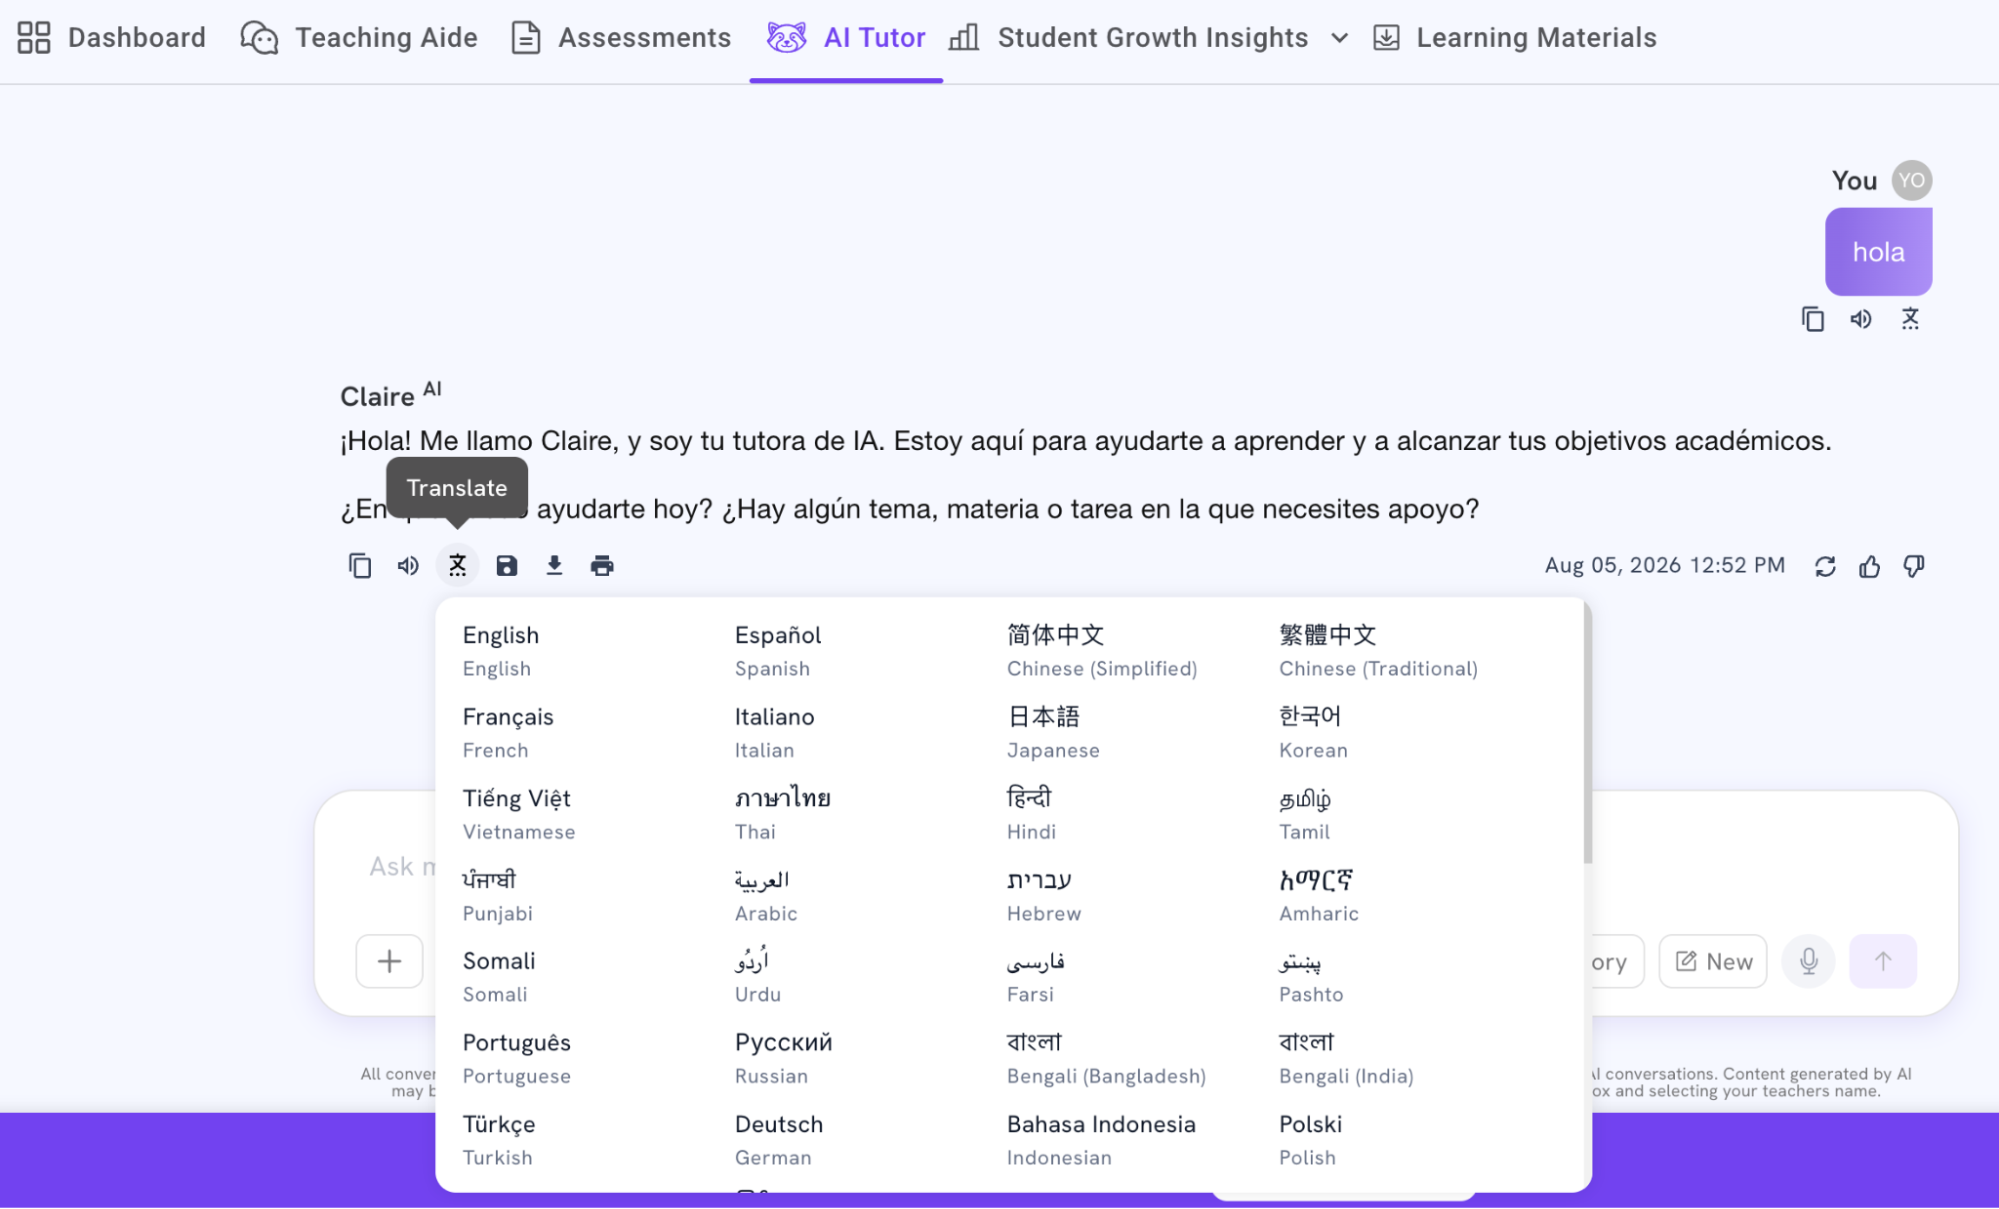The width and height of the screenshot is (1999, 1209).
Task: Select the AI Tutor tab
Action: (846, 38)
